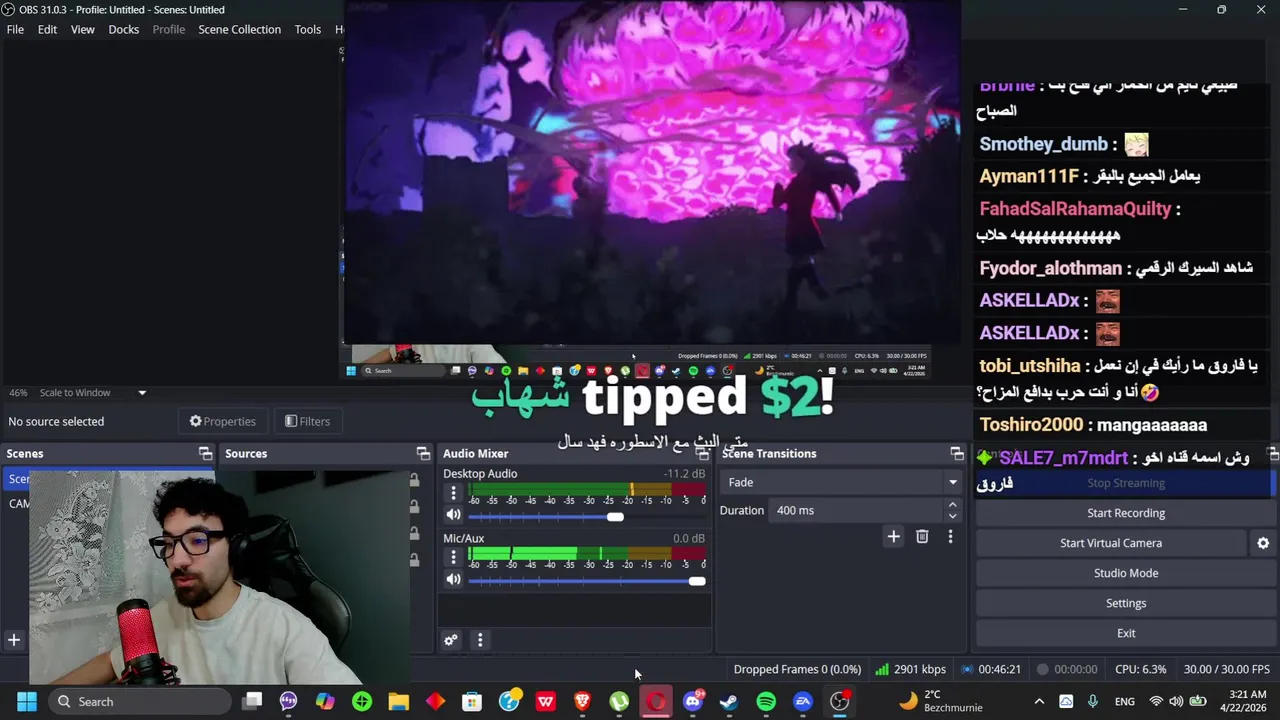Open File Explorer from the taskbar
This screenshot has width=1280, height=720.
(x=399, y=701)
